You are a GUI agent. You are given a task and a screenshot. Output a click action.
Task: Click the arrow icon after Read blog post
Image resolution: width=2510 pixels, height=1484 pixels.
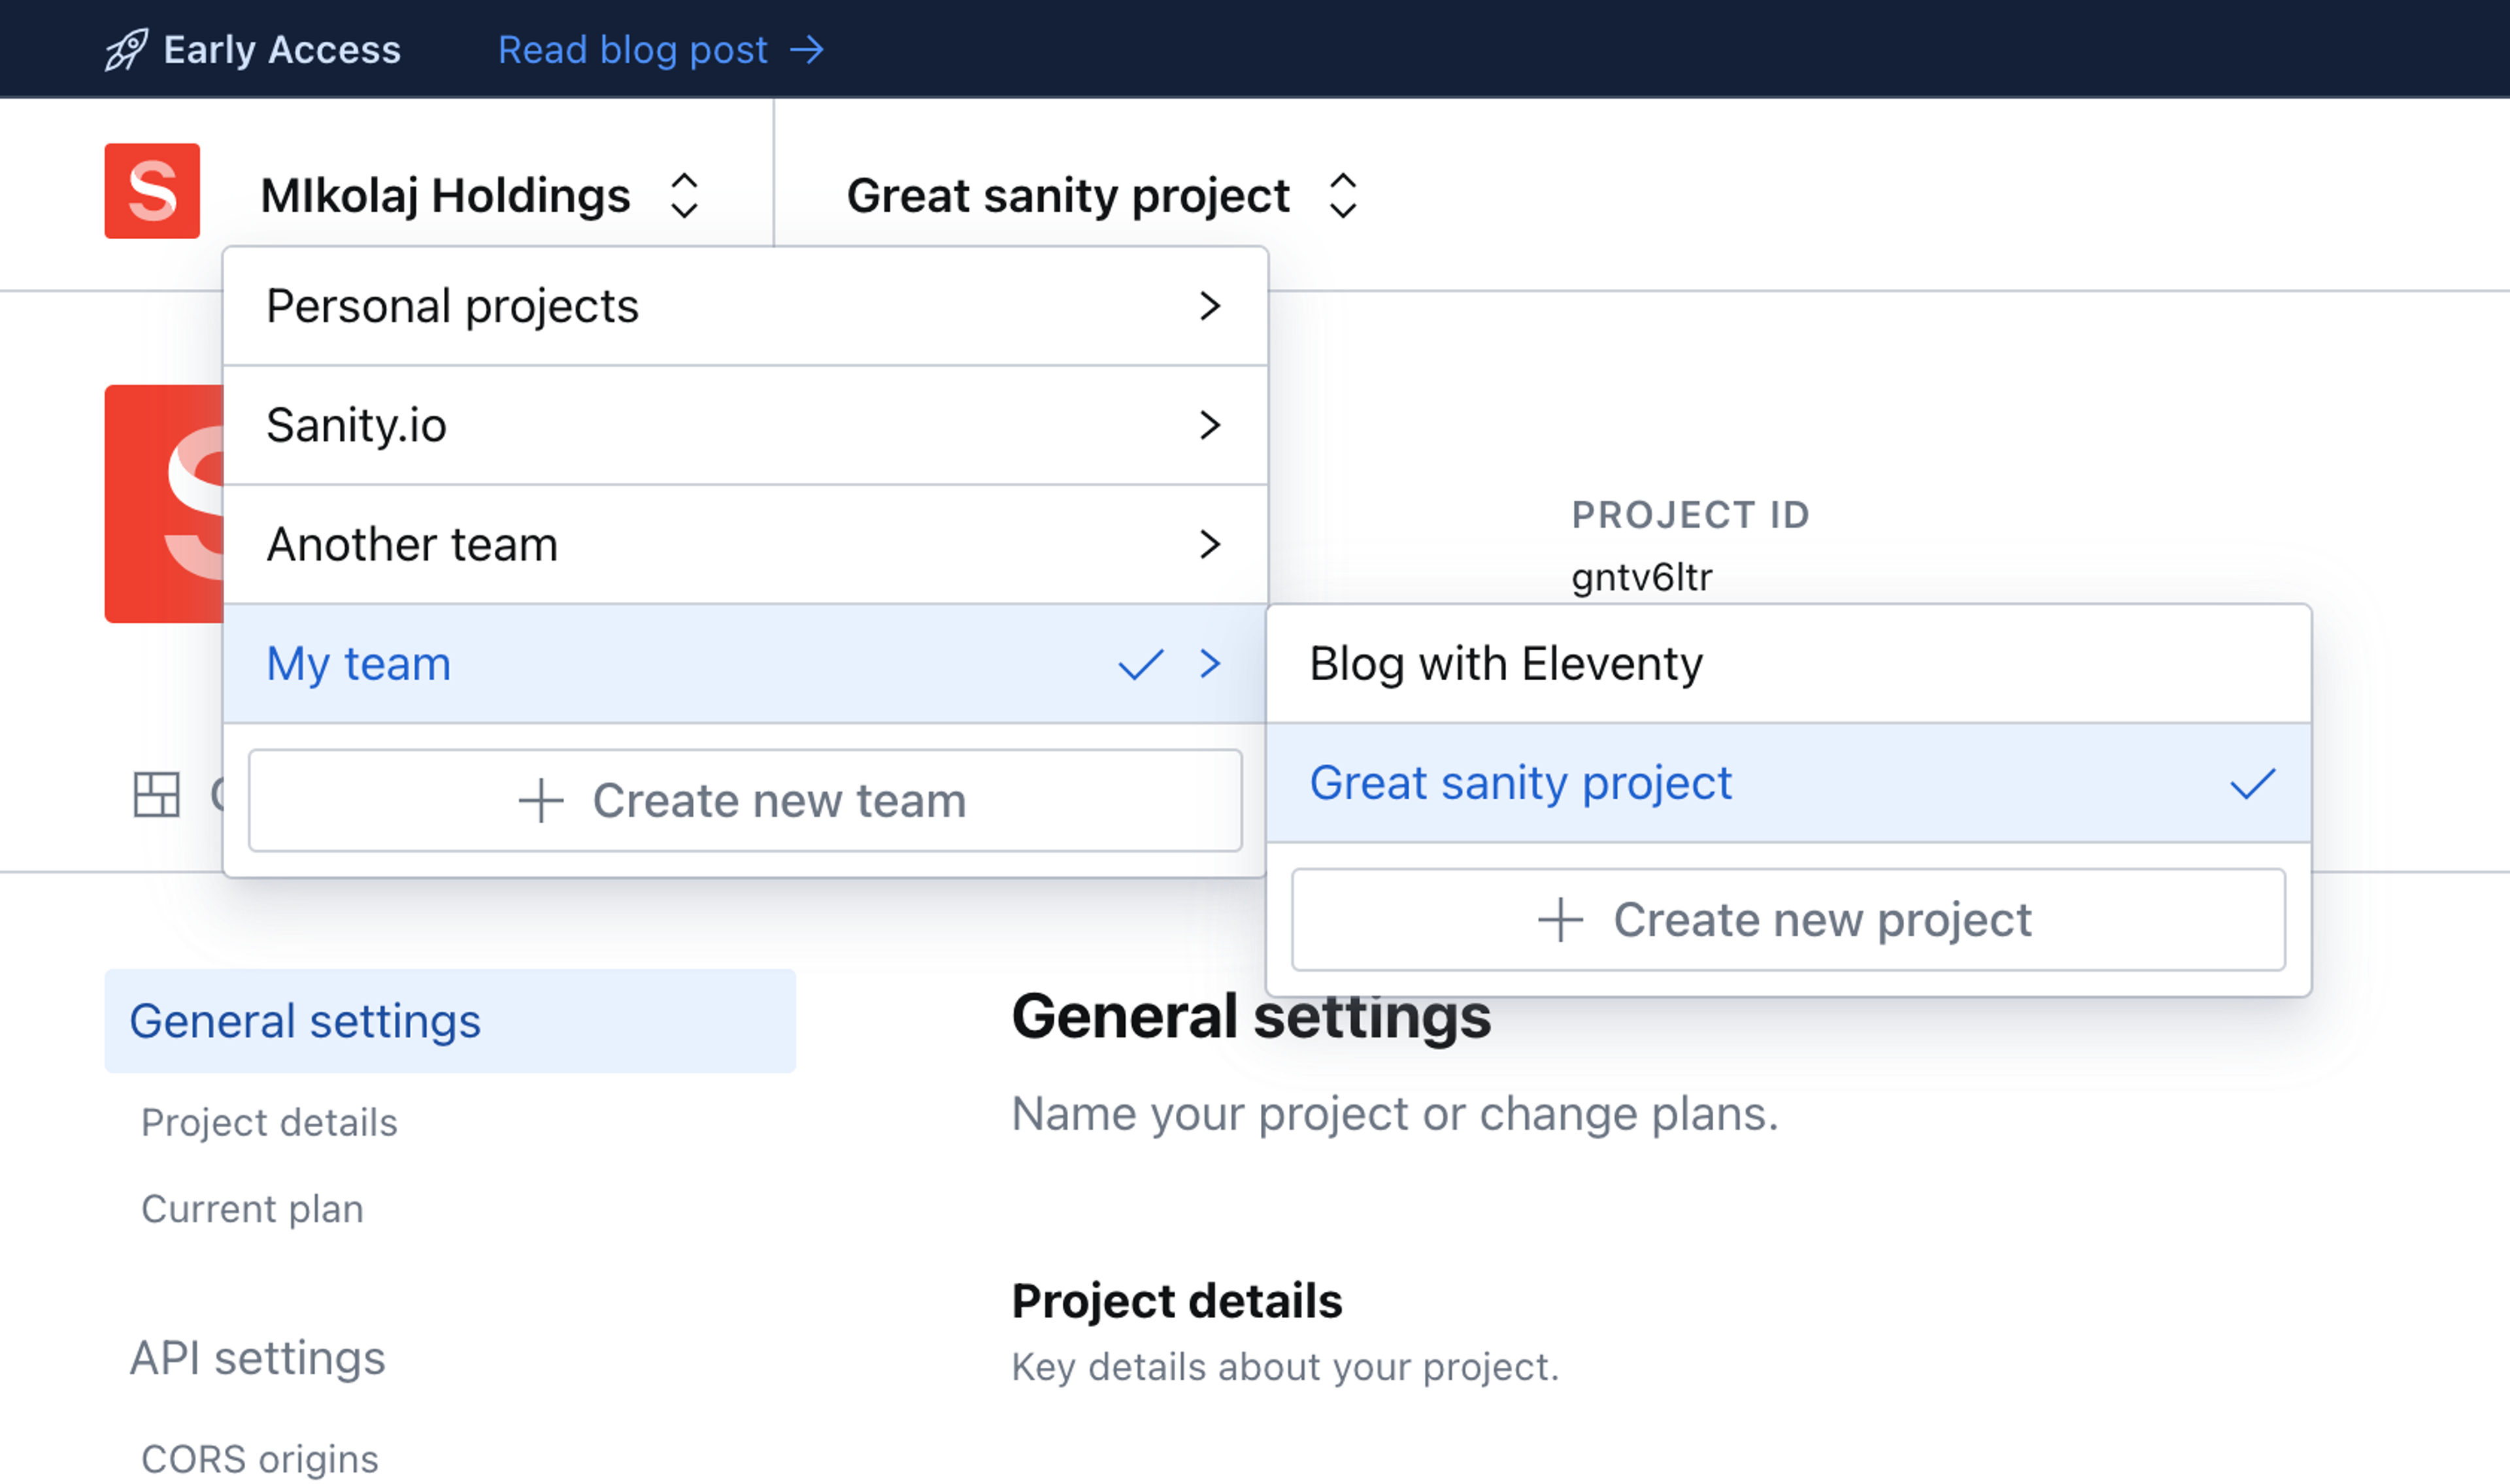(807, 50)
